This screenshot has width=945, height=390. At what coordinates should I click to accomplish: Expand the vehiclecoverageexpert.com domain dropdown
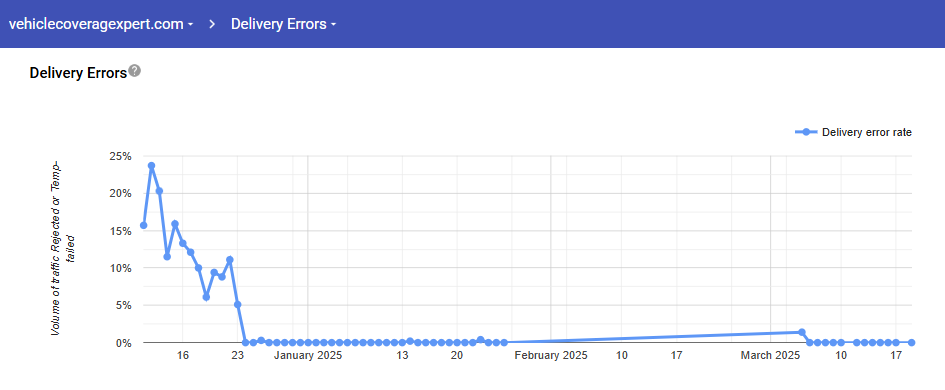pyautogui.click(x=101, y=24)
